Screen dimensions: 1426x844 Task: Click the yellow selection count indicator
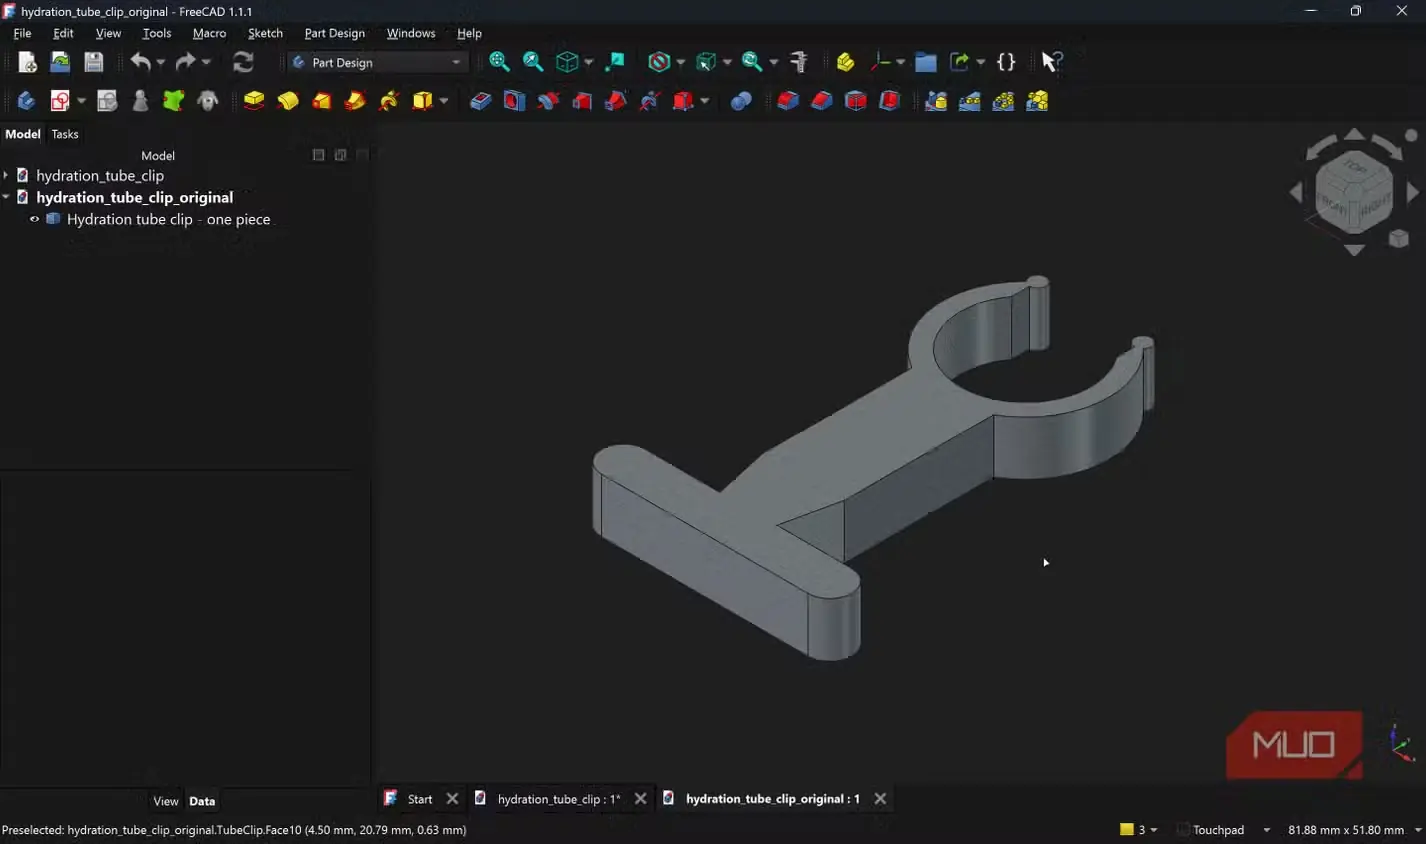click(1138, 830)
